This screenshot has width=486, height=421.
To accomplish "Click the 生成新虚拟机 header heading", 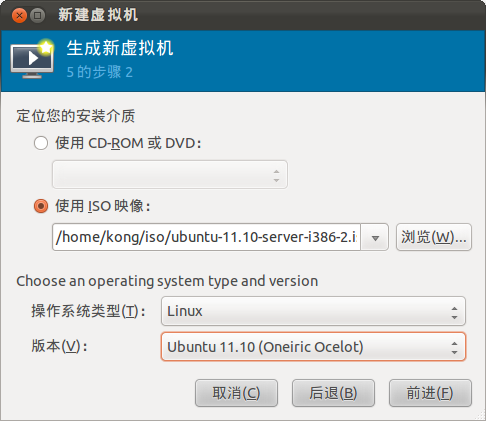I will click(x=120, y=48).
